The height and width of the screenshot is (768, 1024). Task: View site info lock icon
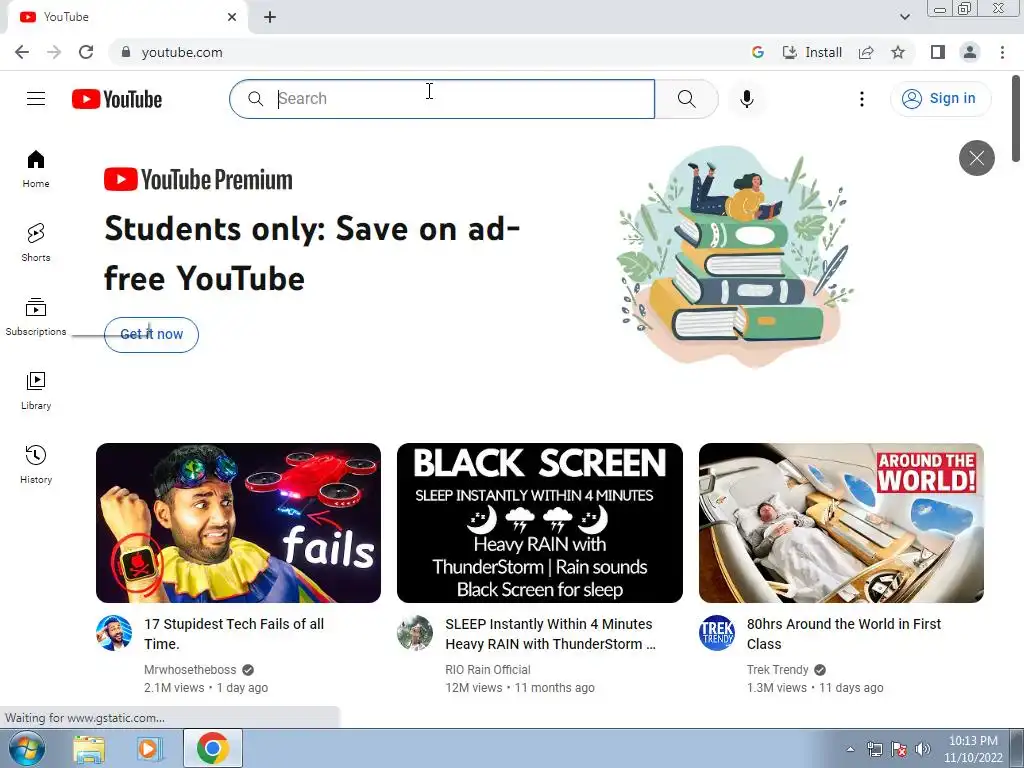(126, 52)
